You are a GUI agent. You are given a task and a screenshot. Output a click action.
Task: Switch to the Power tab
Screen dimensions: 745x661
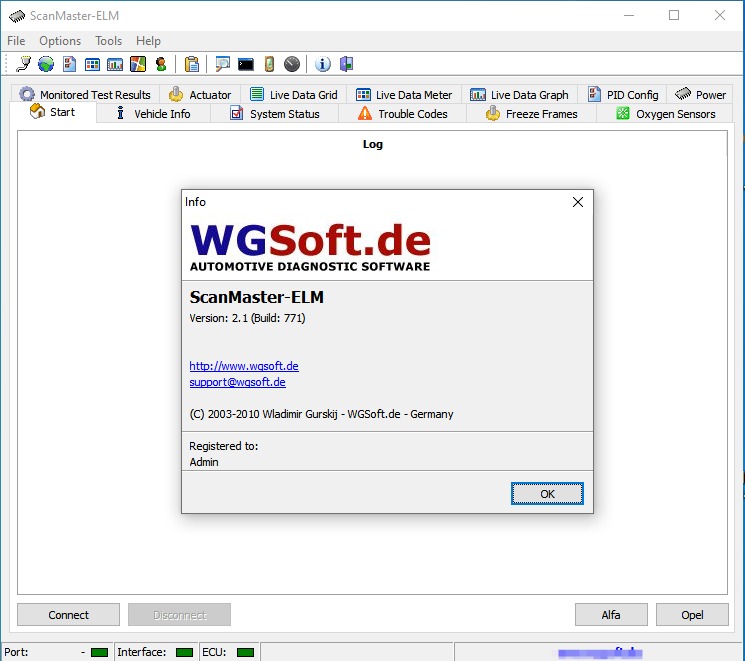[700, 95]
